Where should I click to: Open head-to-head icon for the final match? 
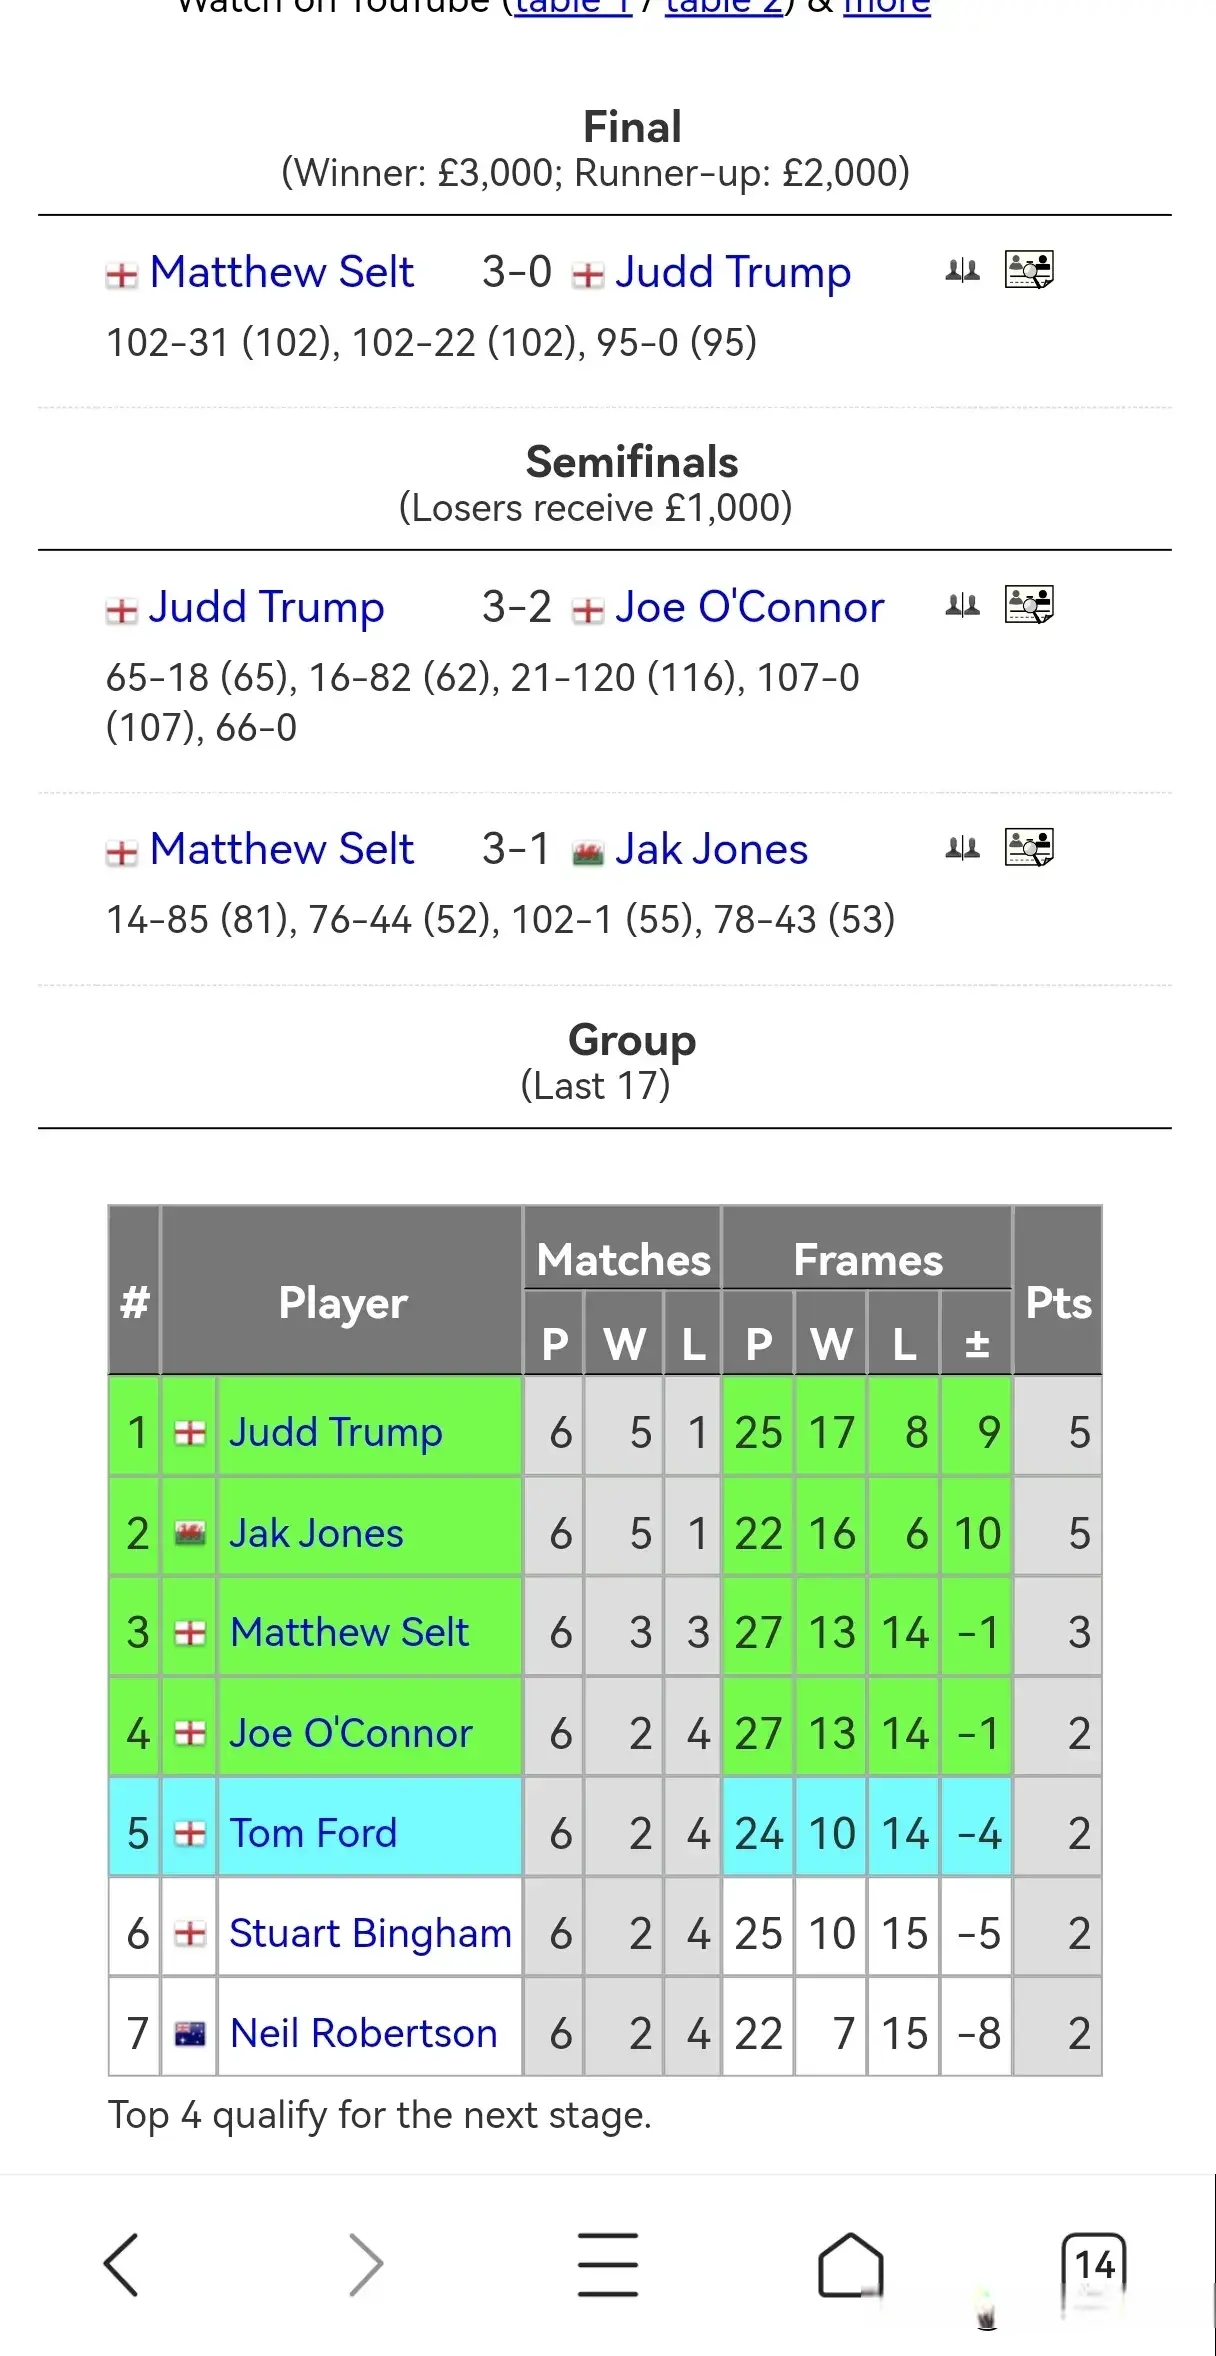pos(962,271)
